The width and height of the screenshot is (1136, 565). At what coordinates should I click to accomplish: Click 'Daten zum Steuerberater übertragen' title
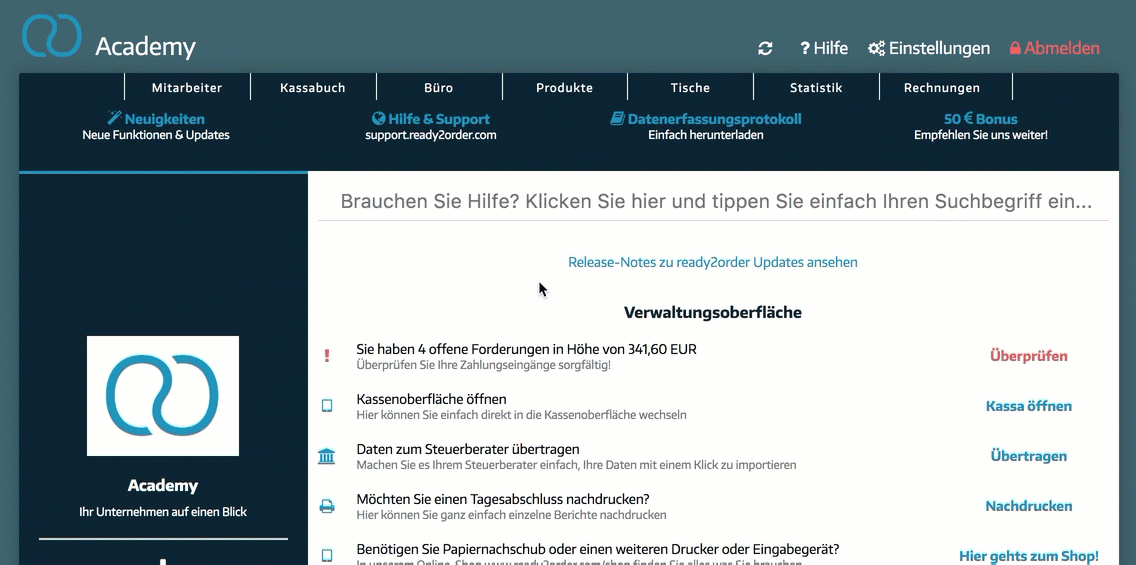tap(468, 449)
